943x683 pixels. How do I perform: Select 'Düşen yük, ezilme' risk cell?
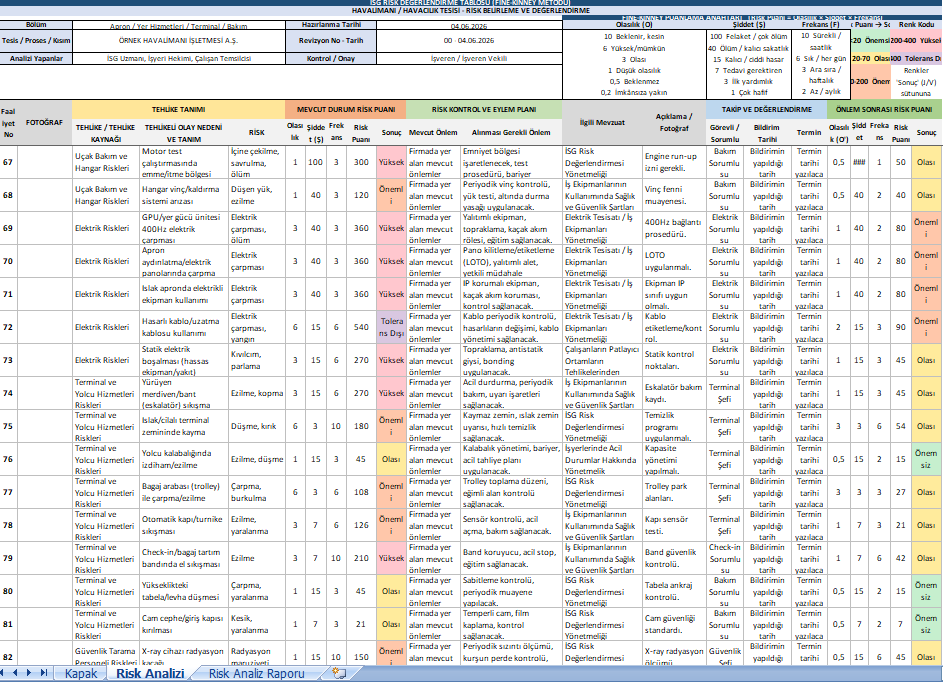tap(257, 195)
